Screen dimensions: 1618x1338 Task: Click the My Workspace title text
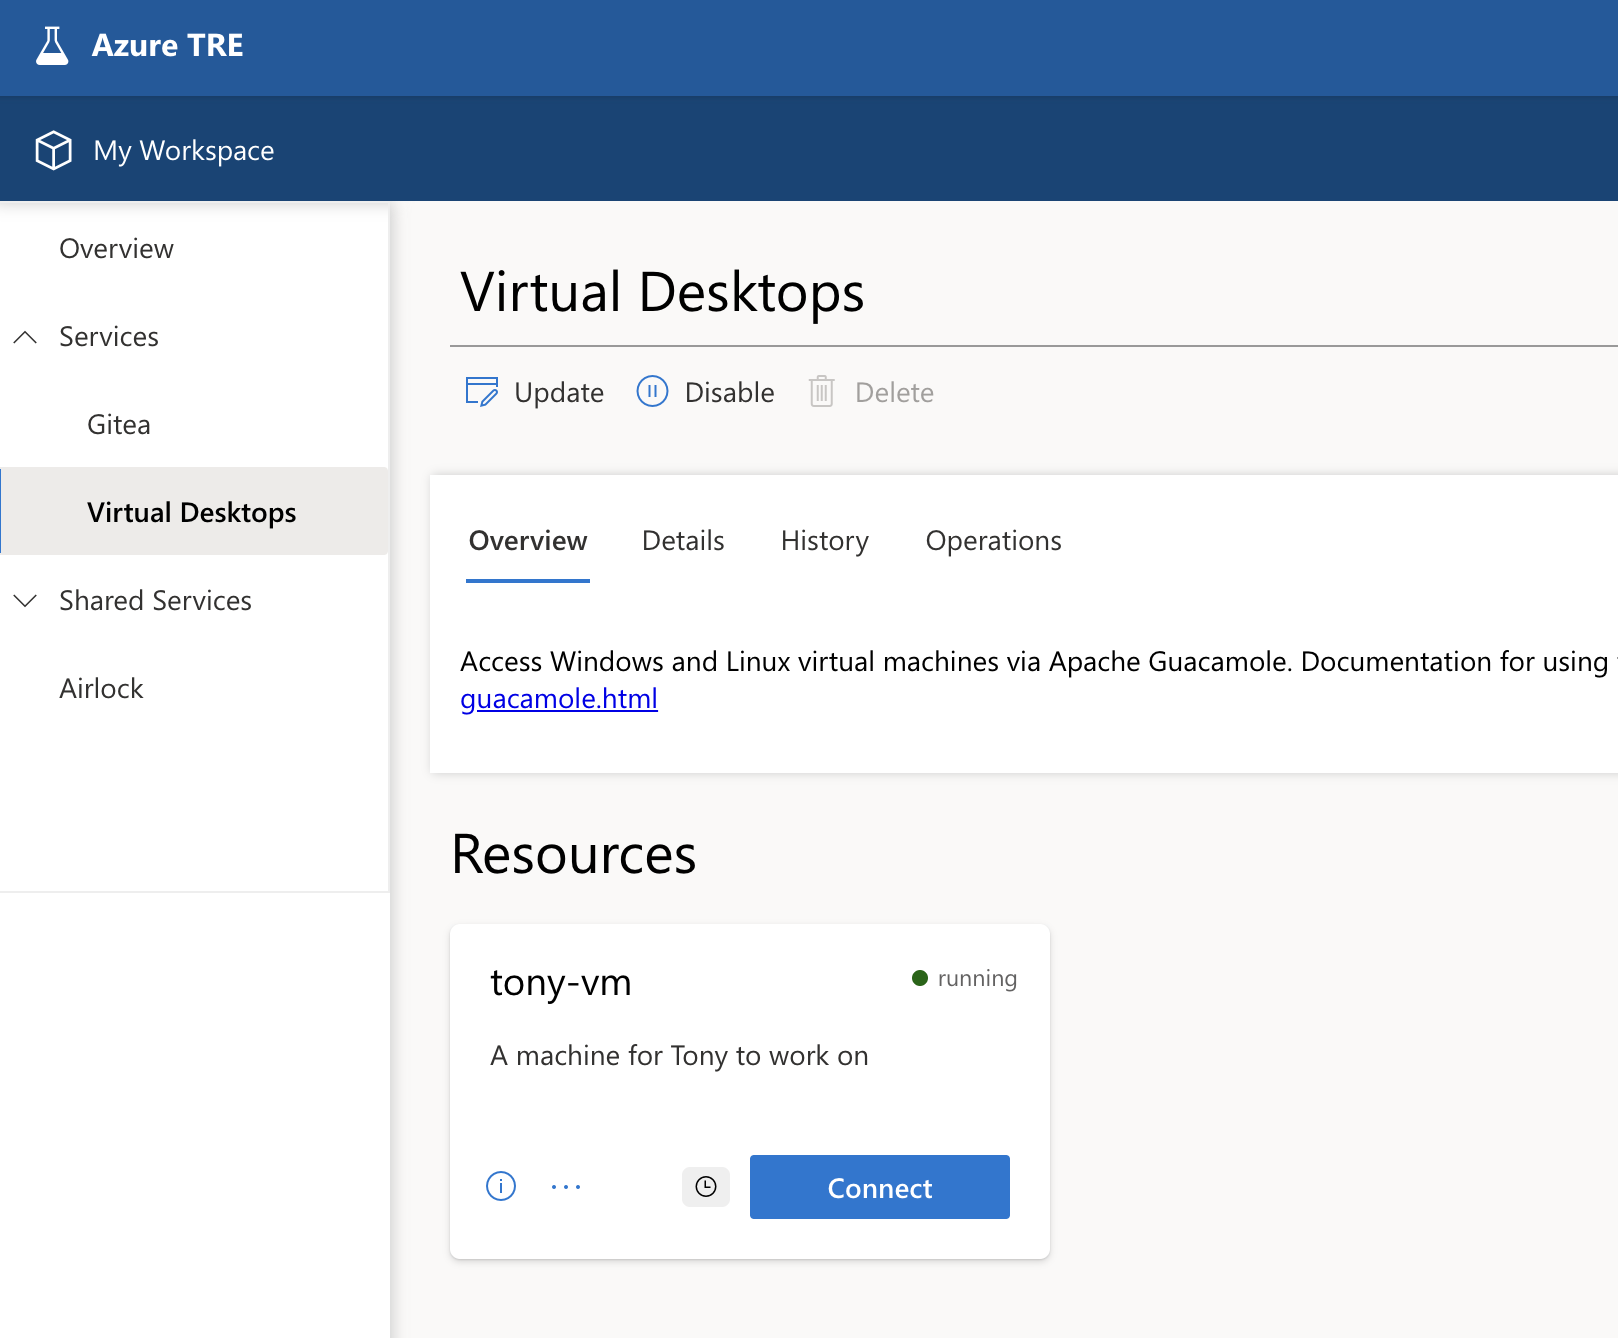click(184, 151)
